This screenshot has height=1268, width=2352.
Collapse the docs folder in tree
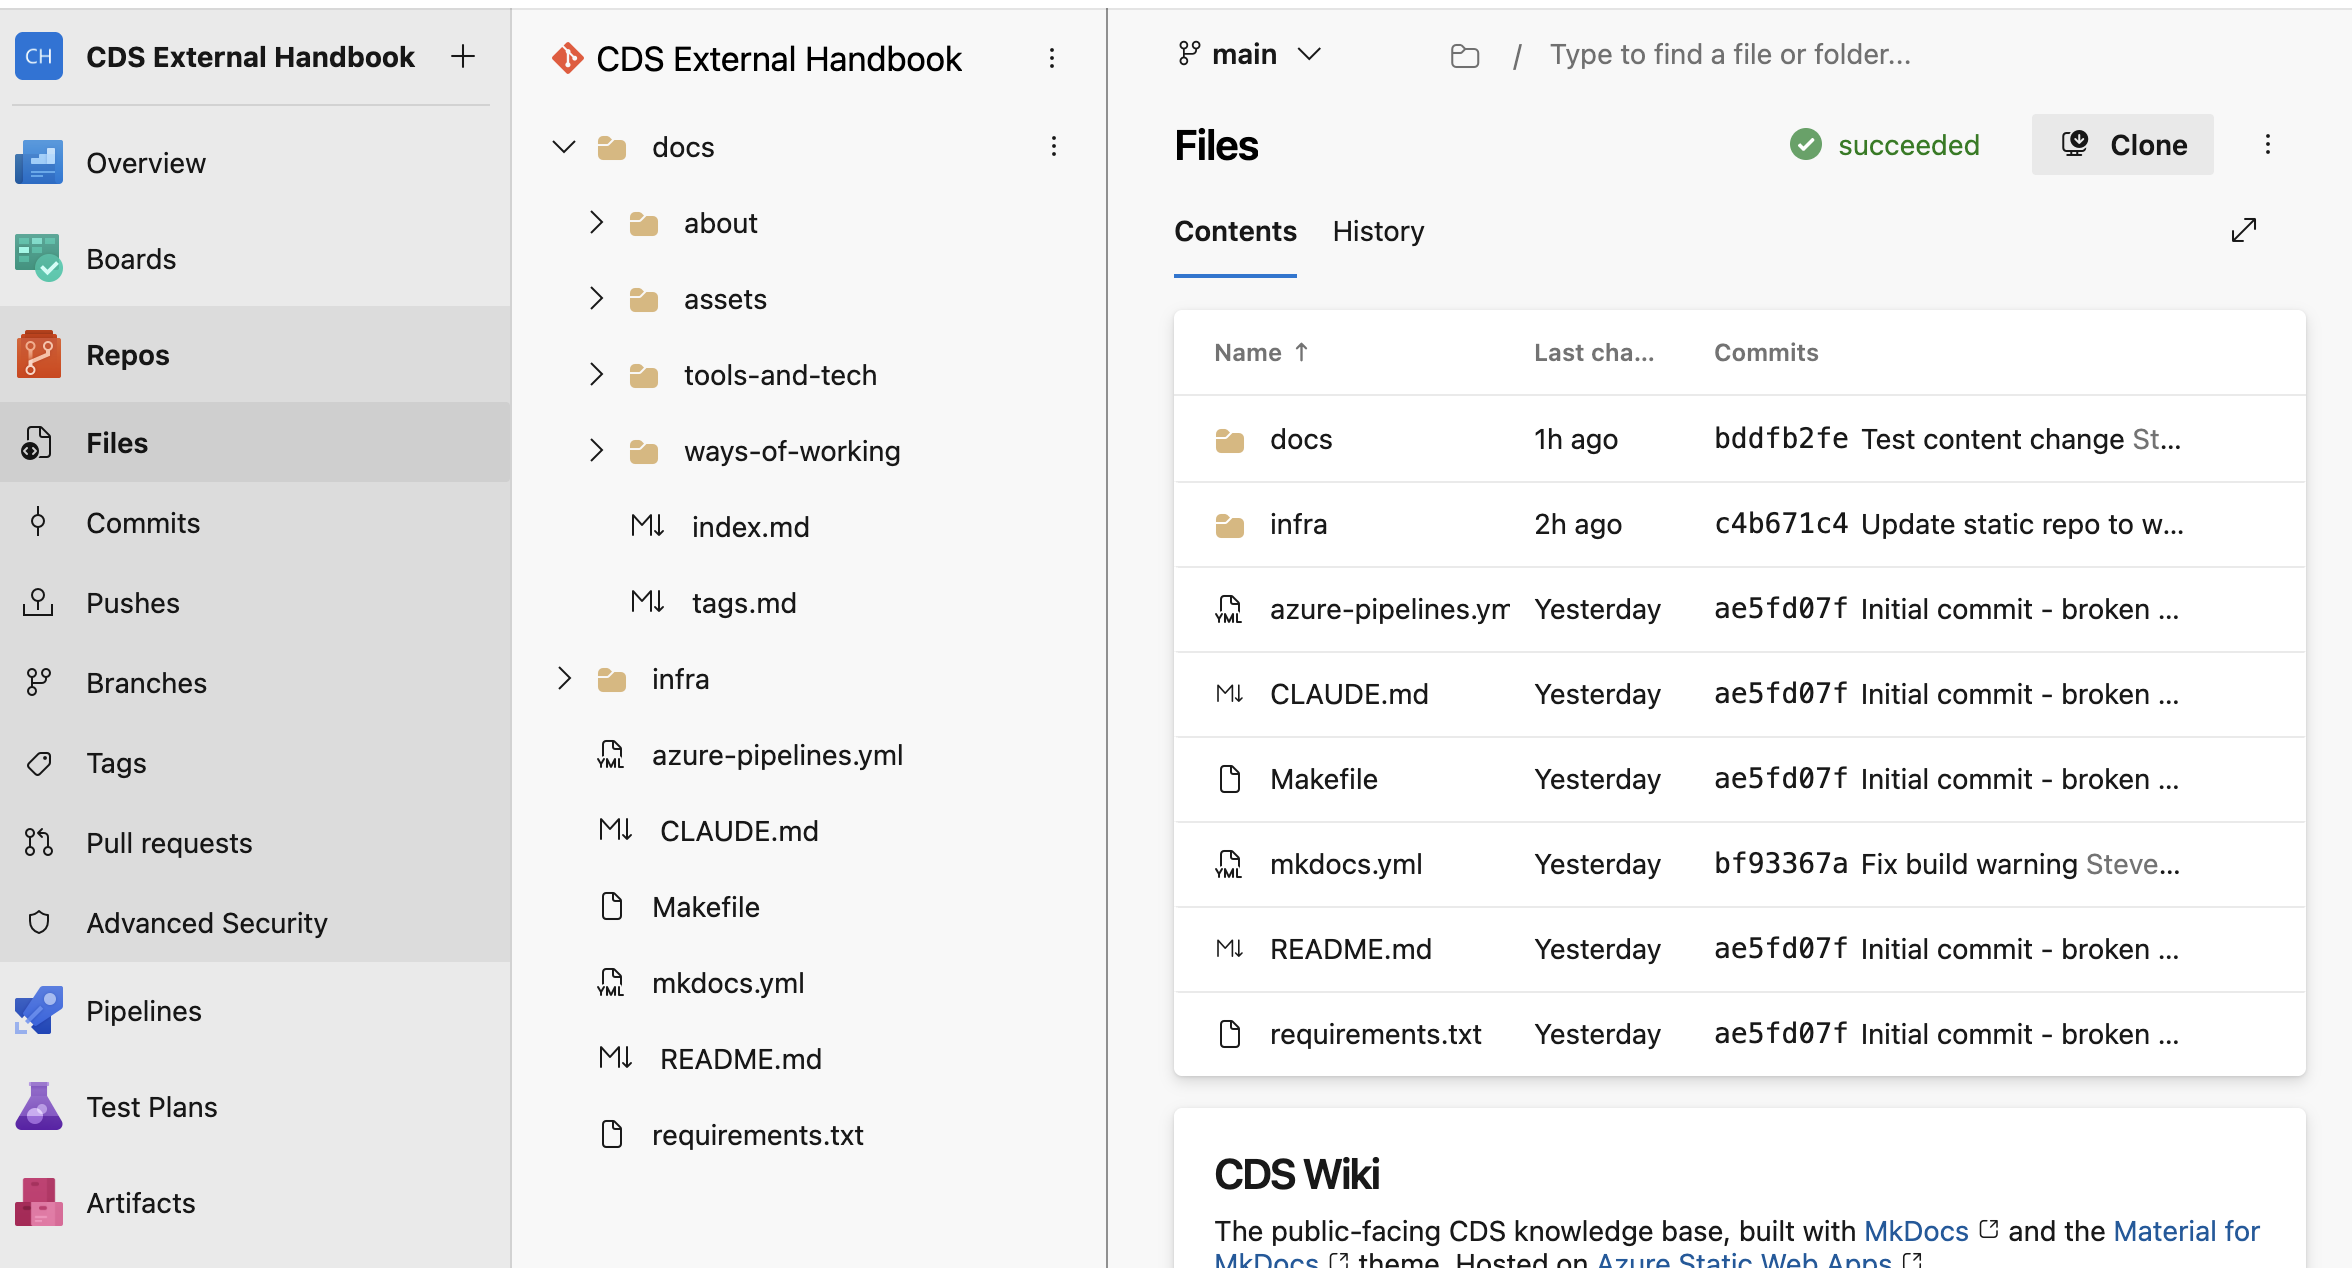click(x=564, y=147)
